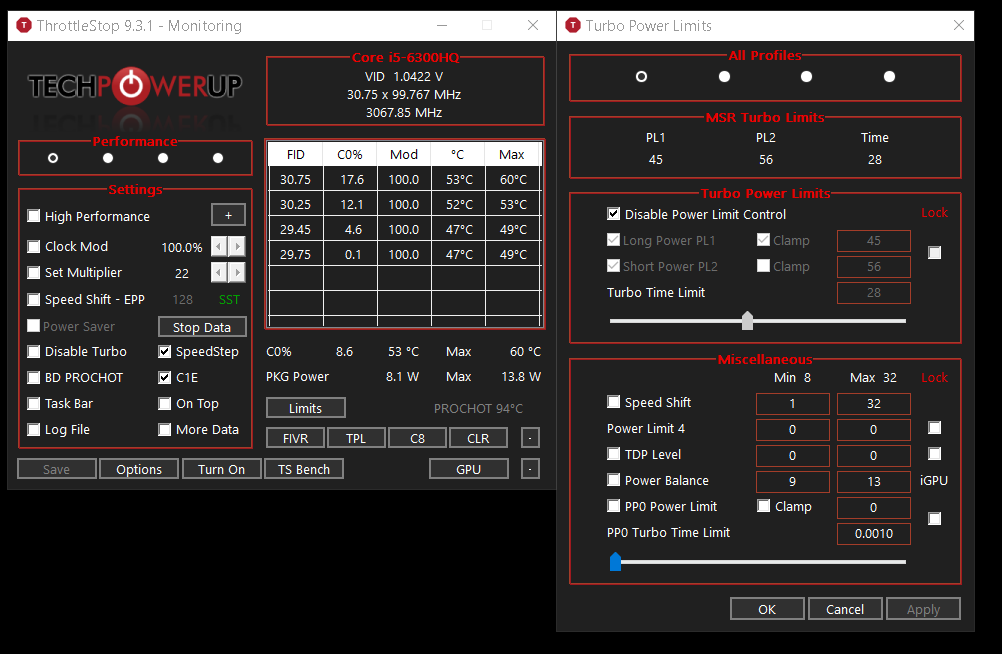
Task: Click the PP0 Turbo Time Limit 0.0010 field
Action: coord(874,533)
